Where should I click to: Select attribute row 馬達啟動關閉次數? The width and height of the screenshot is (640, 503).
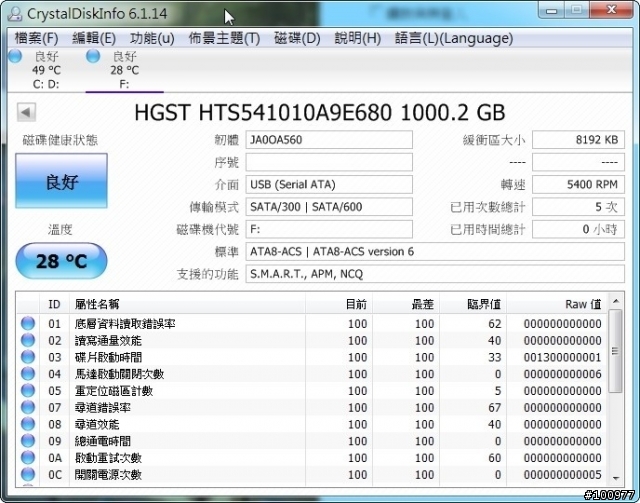(x=312, y=374)
